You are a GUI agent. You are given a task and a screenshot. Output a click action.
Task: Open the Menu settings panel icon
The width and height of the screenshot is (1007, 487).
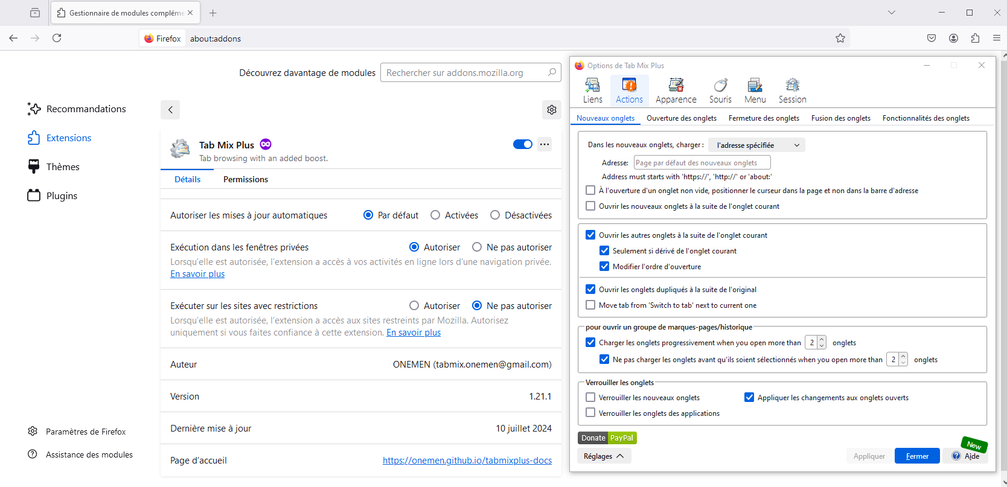(755, 90)
